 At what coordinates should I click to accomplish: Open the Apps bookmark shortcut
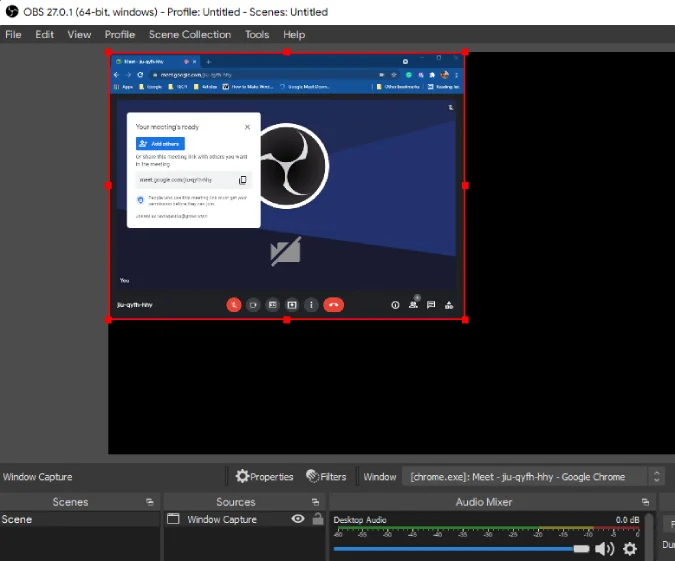tap(124, 87)
